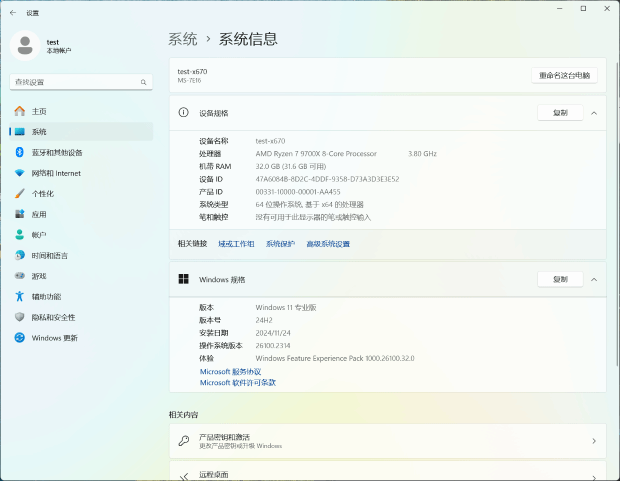Click the 相关内容 heading
Image resolution: width=620 pixels, height=481 pixels.
click(183, 415)
